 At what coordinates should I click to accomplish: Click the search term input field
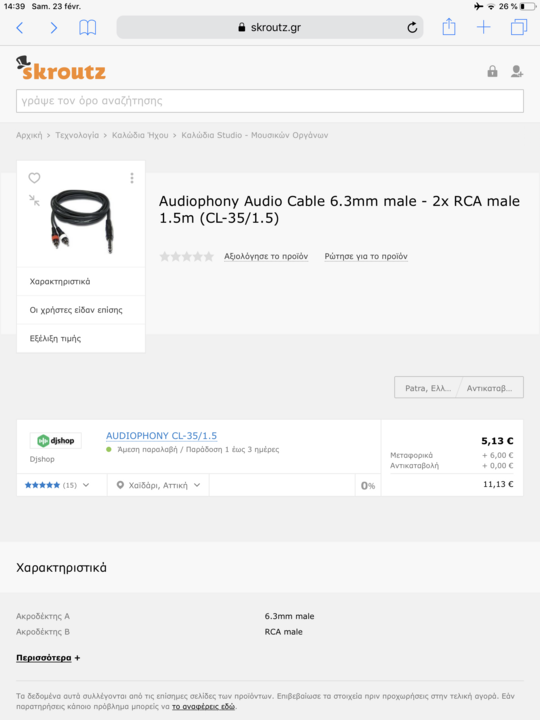tap(270, 101)
